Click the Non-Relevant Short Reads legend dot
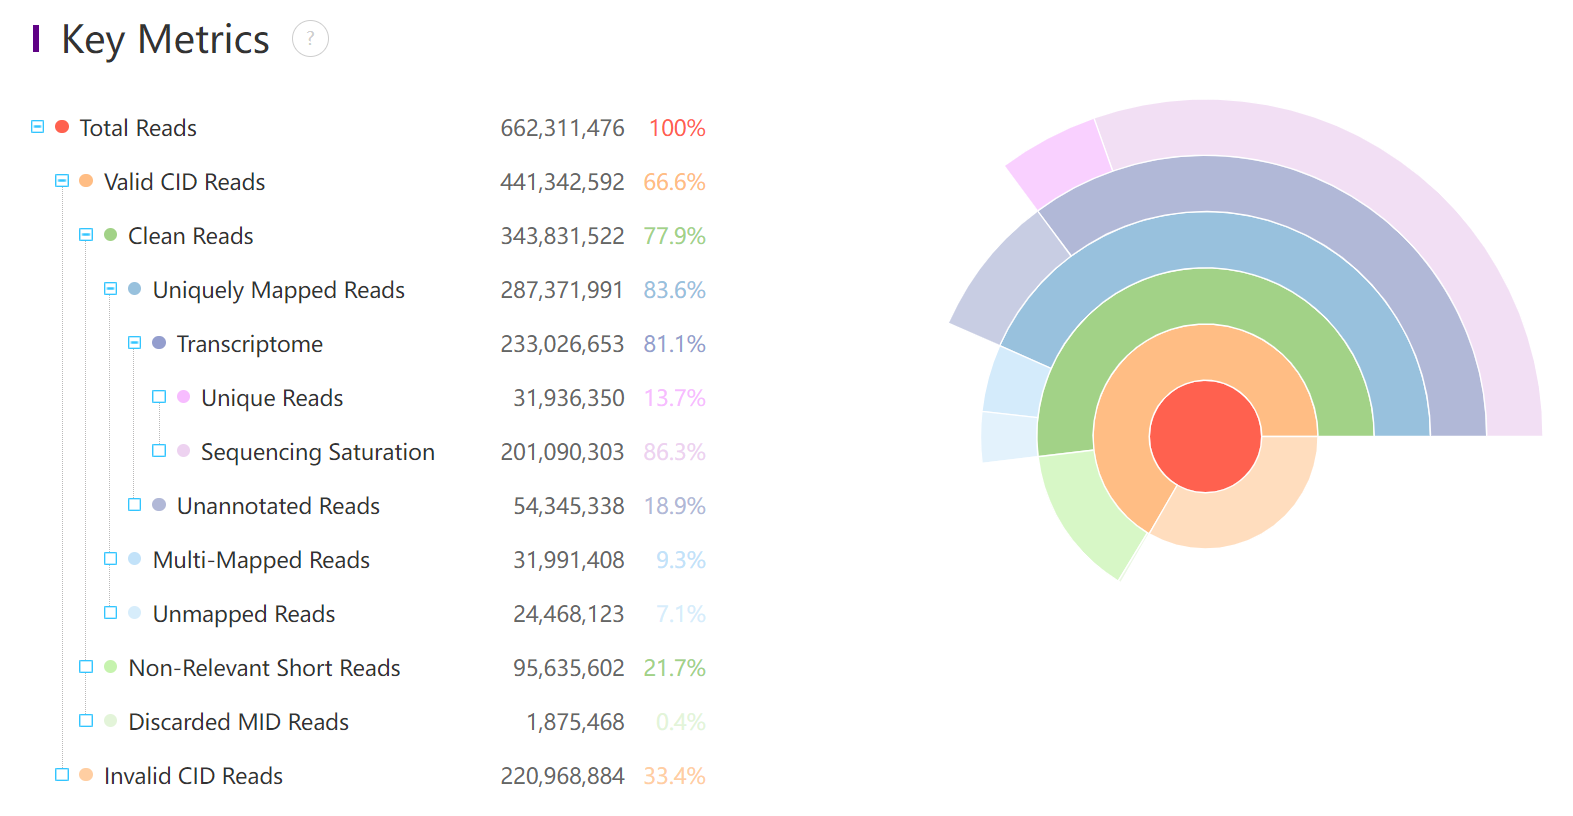The height and width of the screenshot is (816, 1573). [111, 667]
